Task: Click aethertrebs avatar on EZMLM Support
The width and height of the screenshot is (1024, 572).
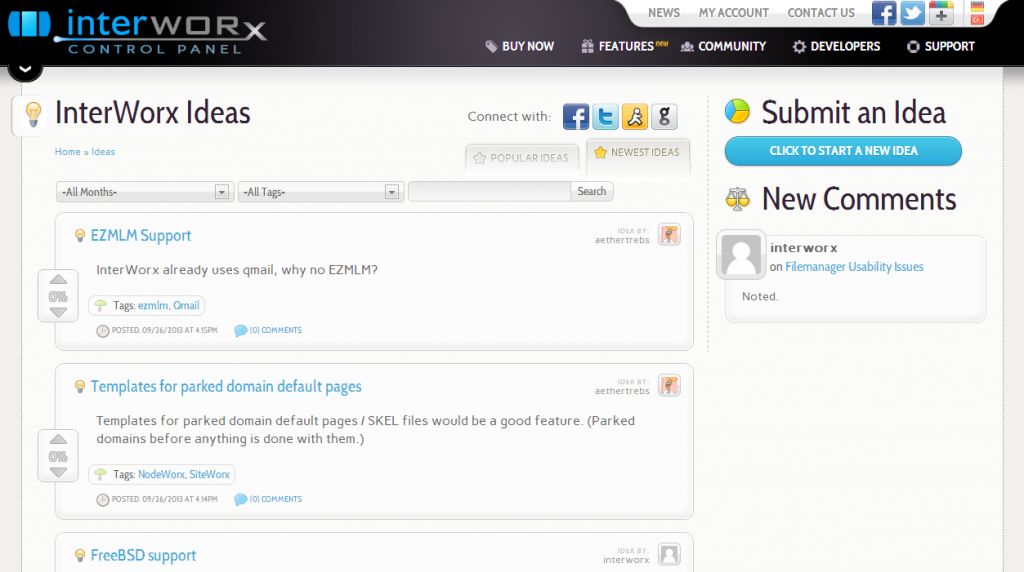Action: point(669,234)
